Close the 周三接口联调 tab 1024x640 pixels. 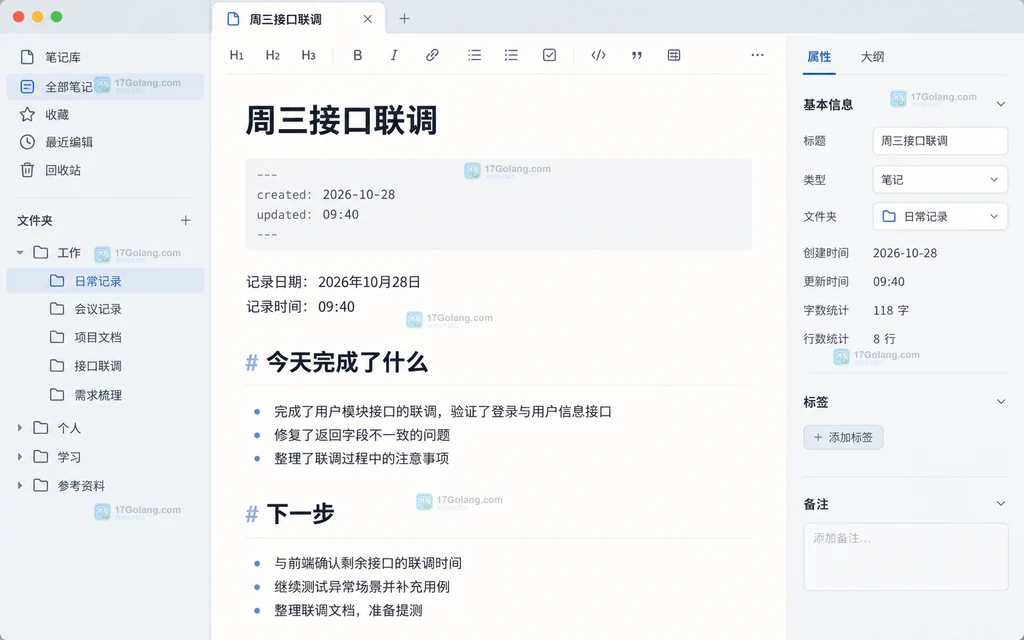[x=368, y=19]
